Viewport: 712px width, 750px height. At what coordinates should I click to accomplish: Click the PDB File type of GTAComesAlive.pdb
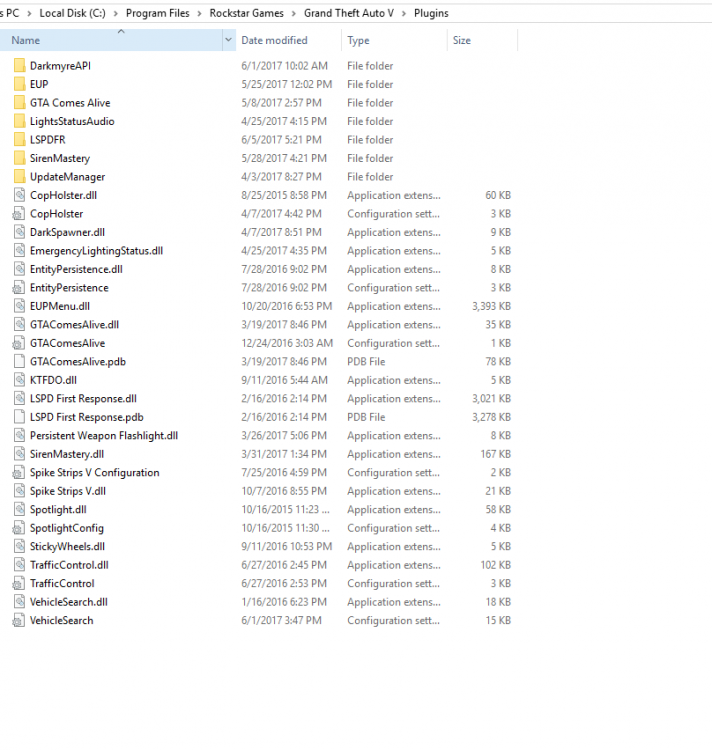pyautogui.click(x=366, y=362)
